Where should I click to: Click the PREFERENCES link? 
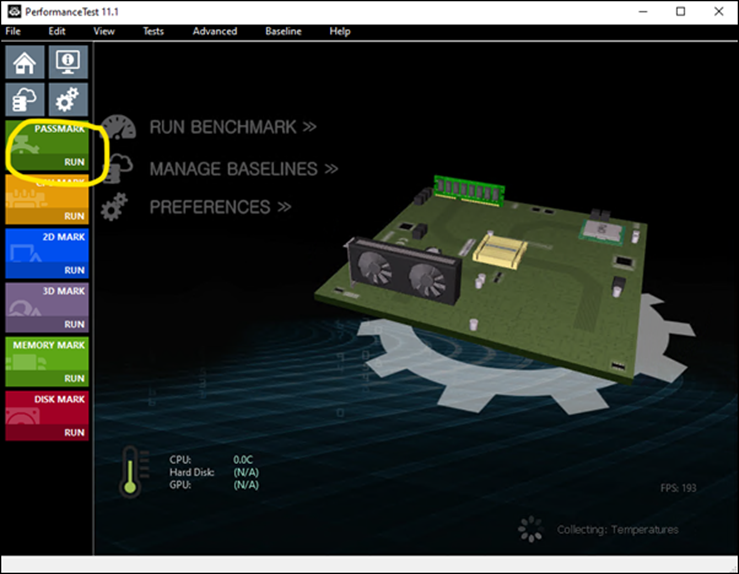tap(221, 207)
